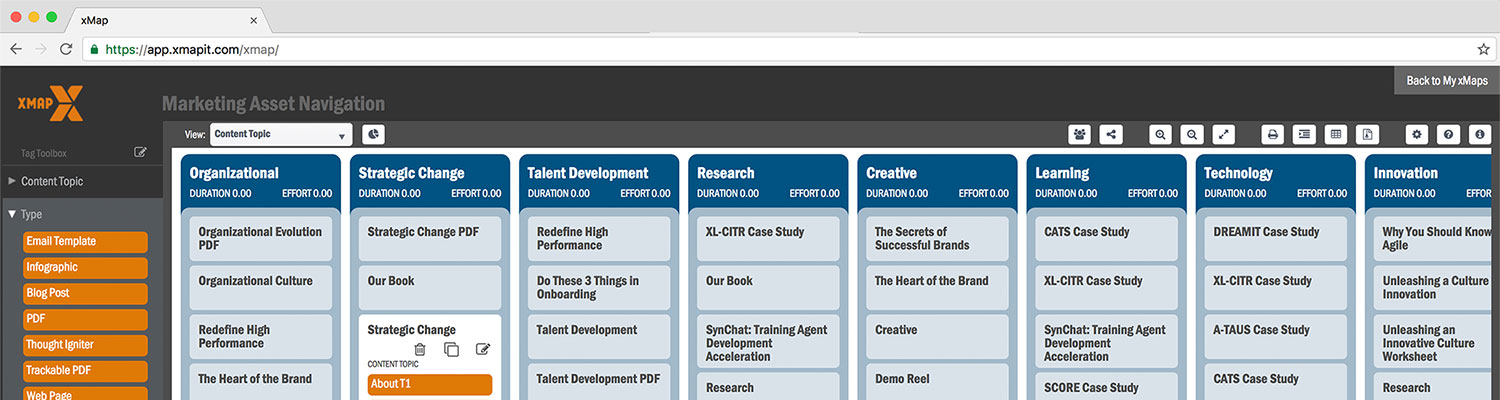Click the Back to My xMaps button

click(1446, 81)
